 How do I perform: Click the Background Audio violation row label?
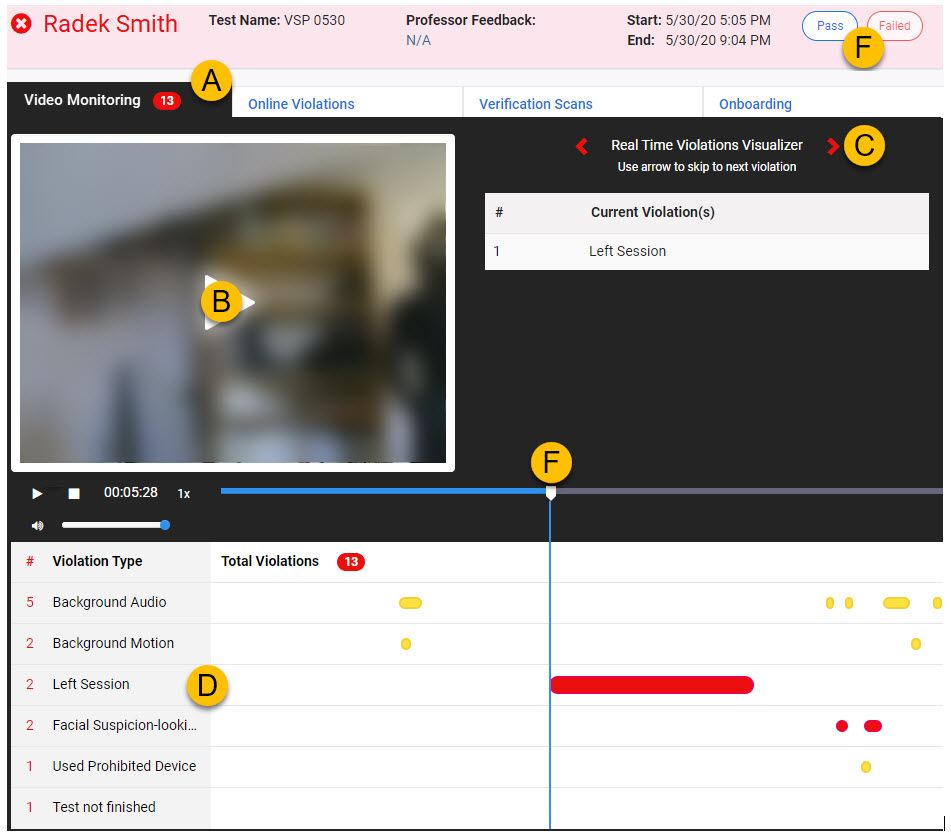point(109,602)
